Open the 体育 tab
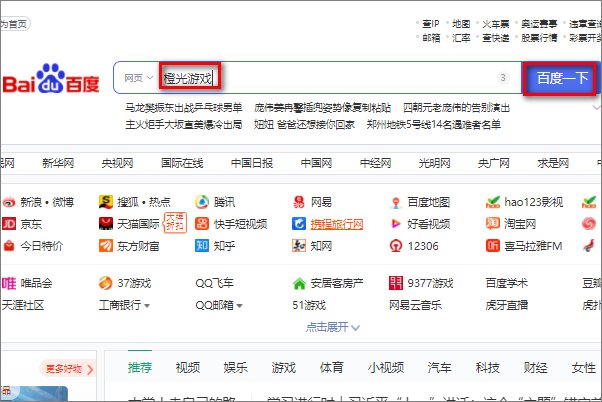This screenshot has width=602, height=402. [332, 367]
